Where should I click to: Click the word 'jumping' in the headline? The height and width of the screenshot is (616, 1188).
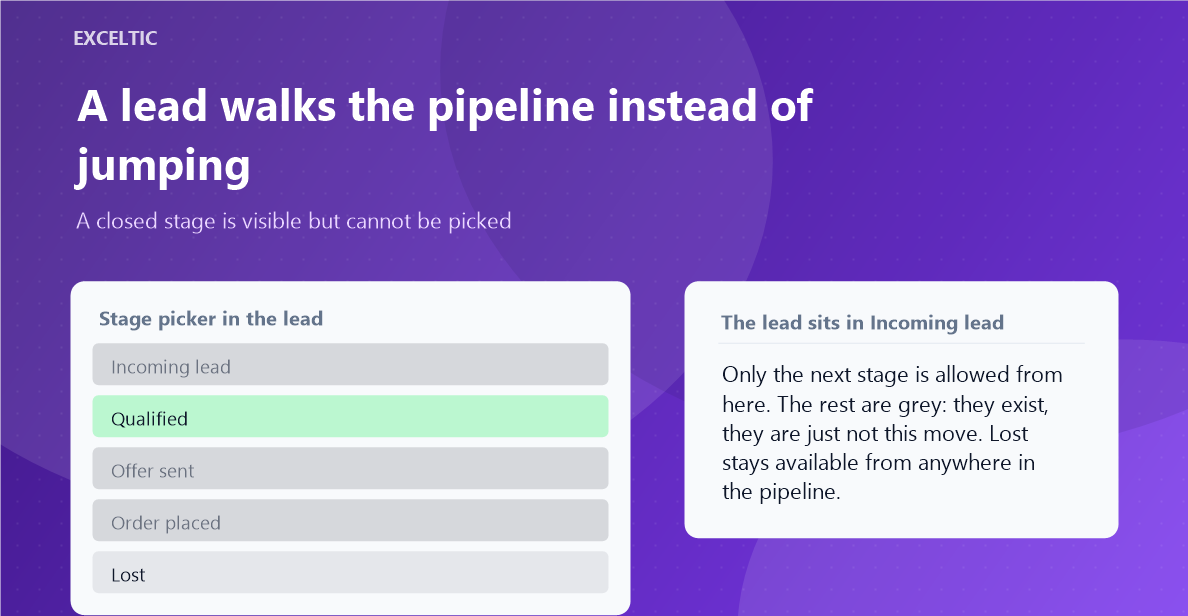click(163, 166)
